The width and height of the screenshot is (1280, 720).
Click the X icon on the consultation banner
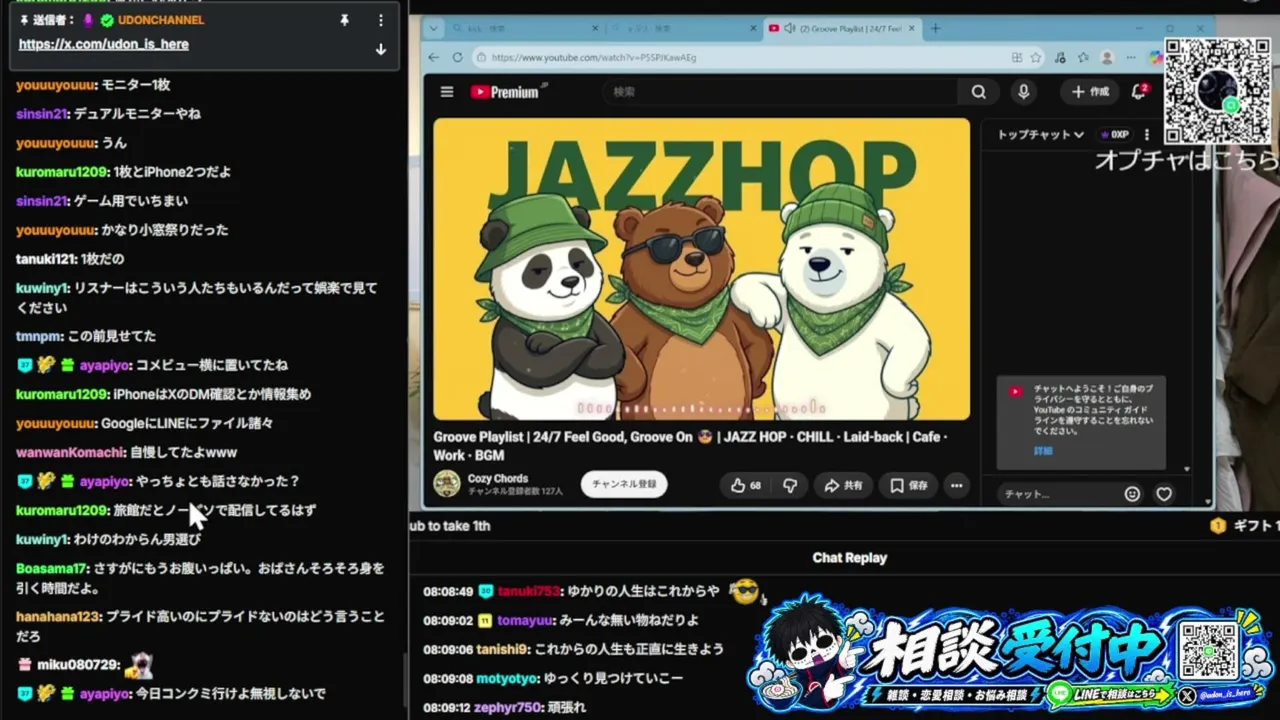tap(1187, 694)
